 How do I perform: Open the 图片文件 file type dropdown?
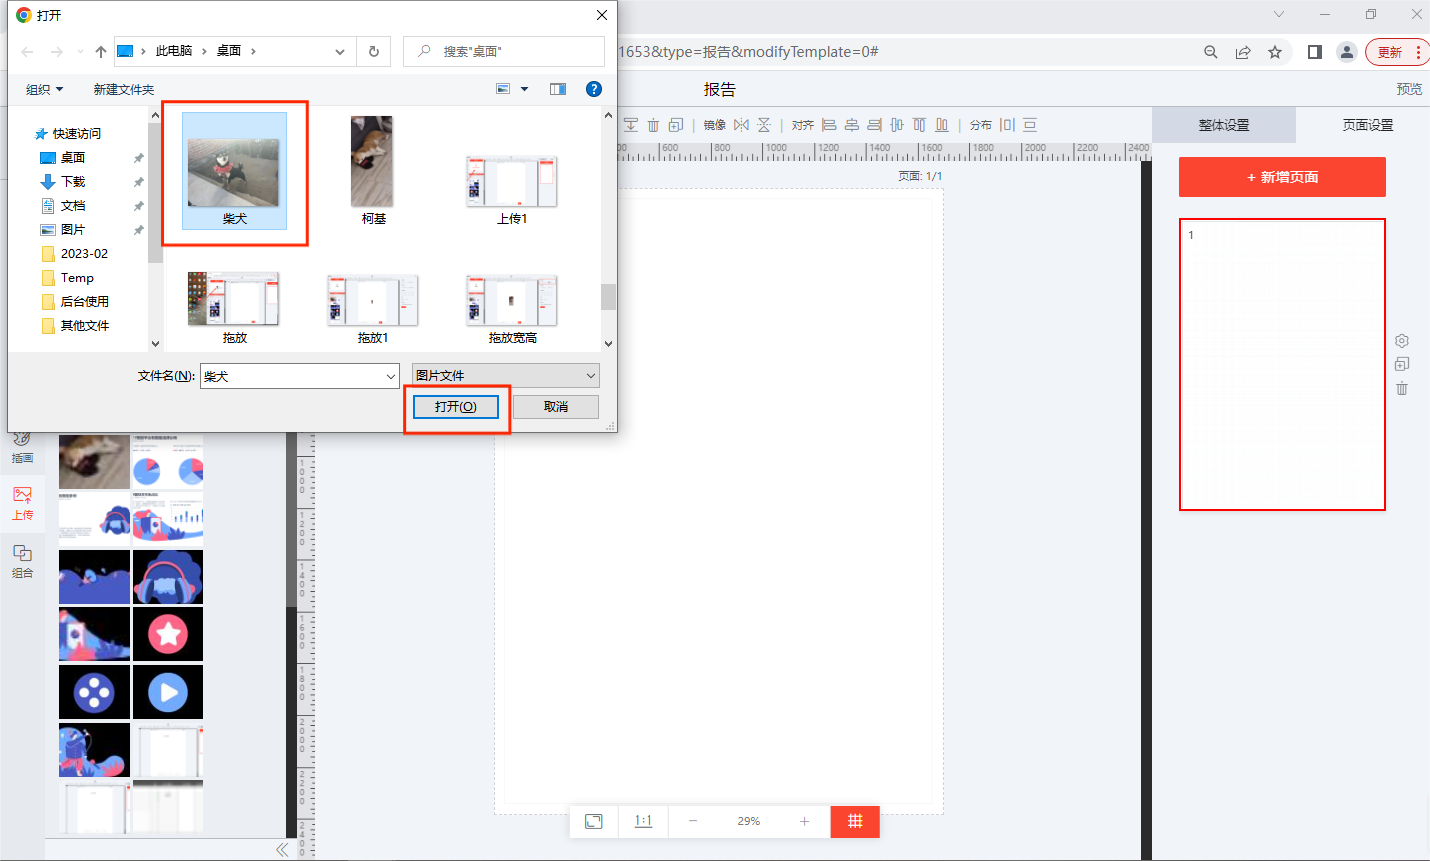[x=506, y=375]
